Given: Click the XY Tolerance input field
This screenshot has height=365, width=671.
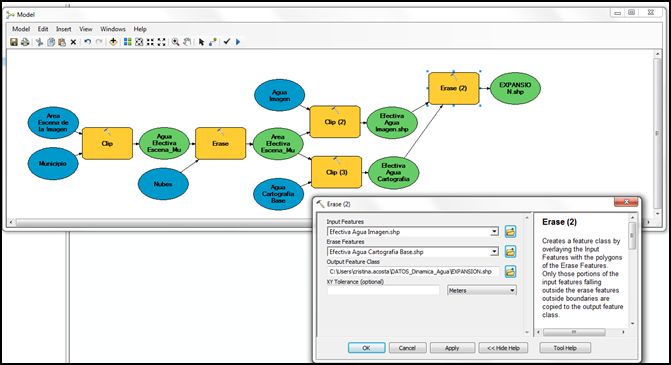Looking at the screenshot, I should [383, 290].
